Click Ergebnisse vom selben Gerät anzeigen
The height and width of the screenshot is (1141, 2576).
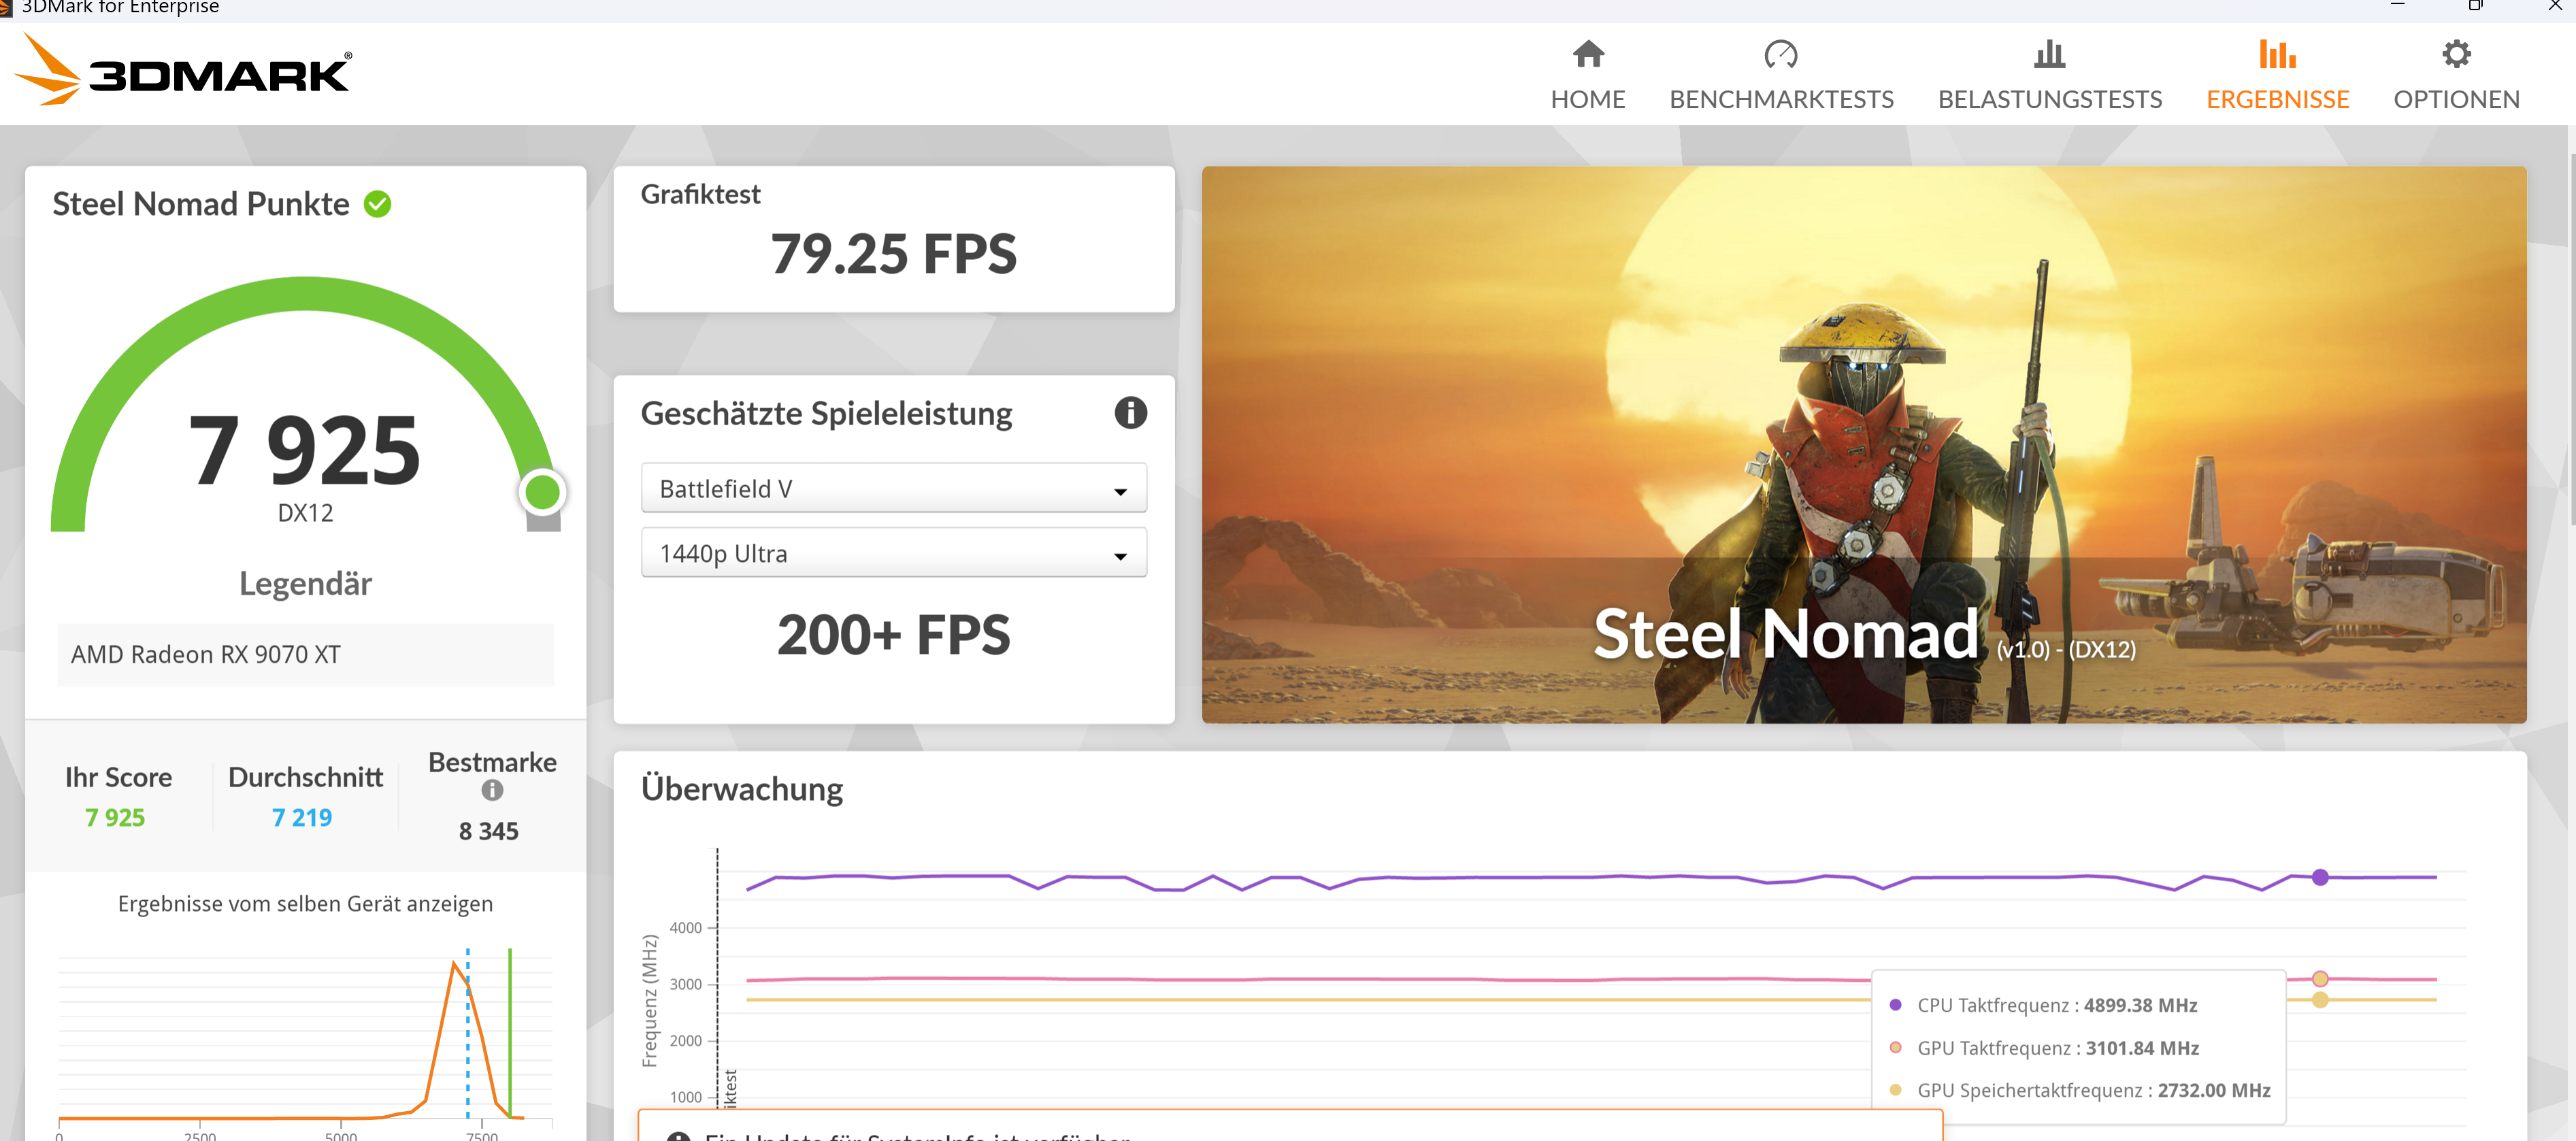coord(305,904)
